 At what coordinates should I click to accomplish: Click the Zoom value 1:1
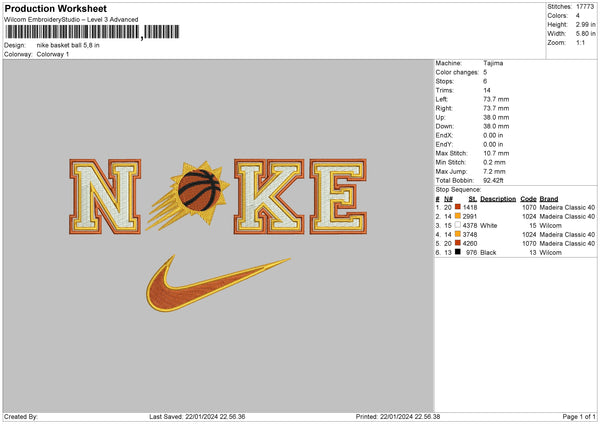click(580, 42)
